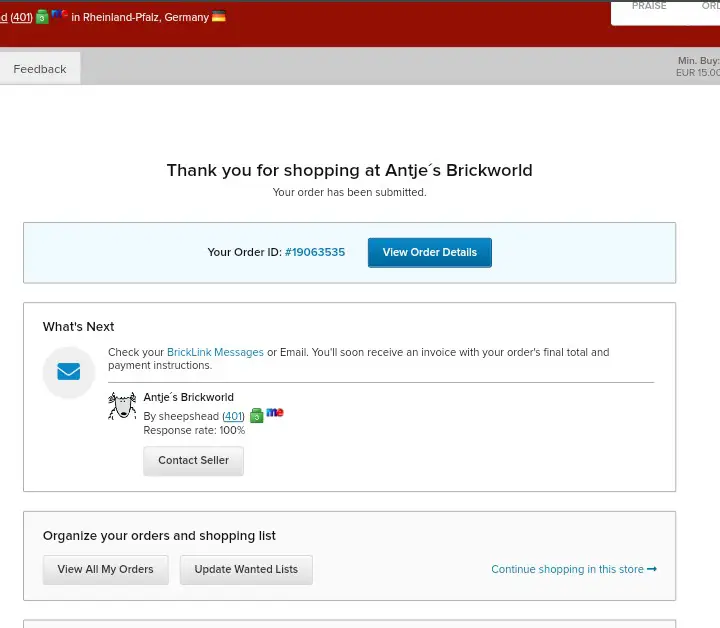Click the 'me' icon in red header
This screenshot has width=720, height=628.
[x=60, y=14]
